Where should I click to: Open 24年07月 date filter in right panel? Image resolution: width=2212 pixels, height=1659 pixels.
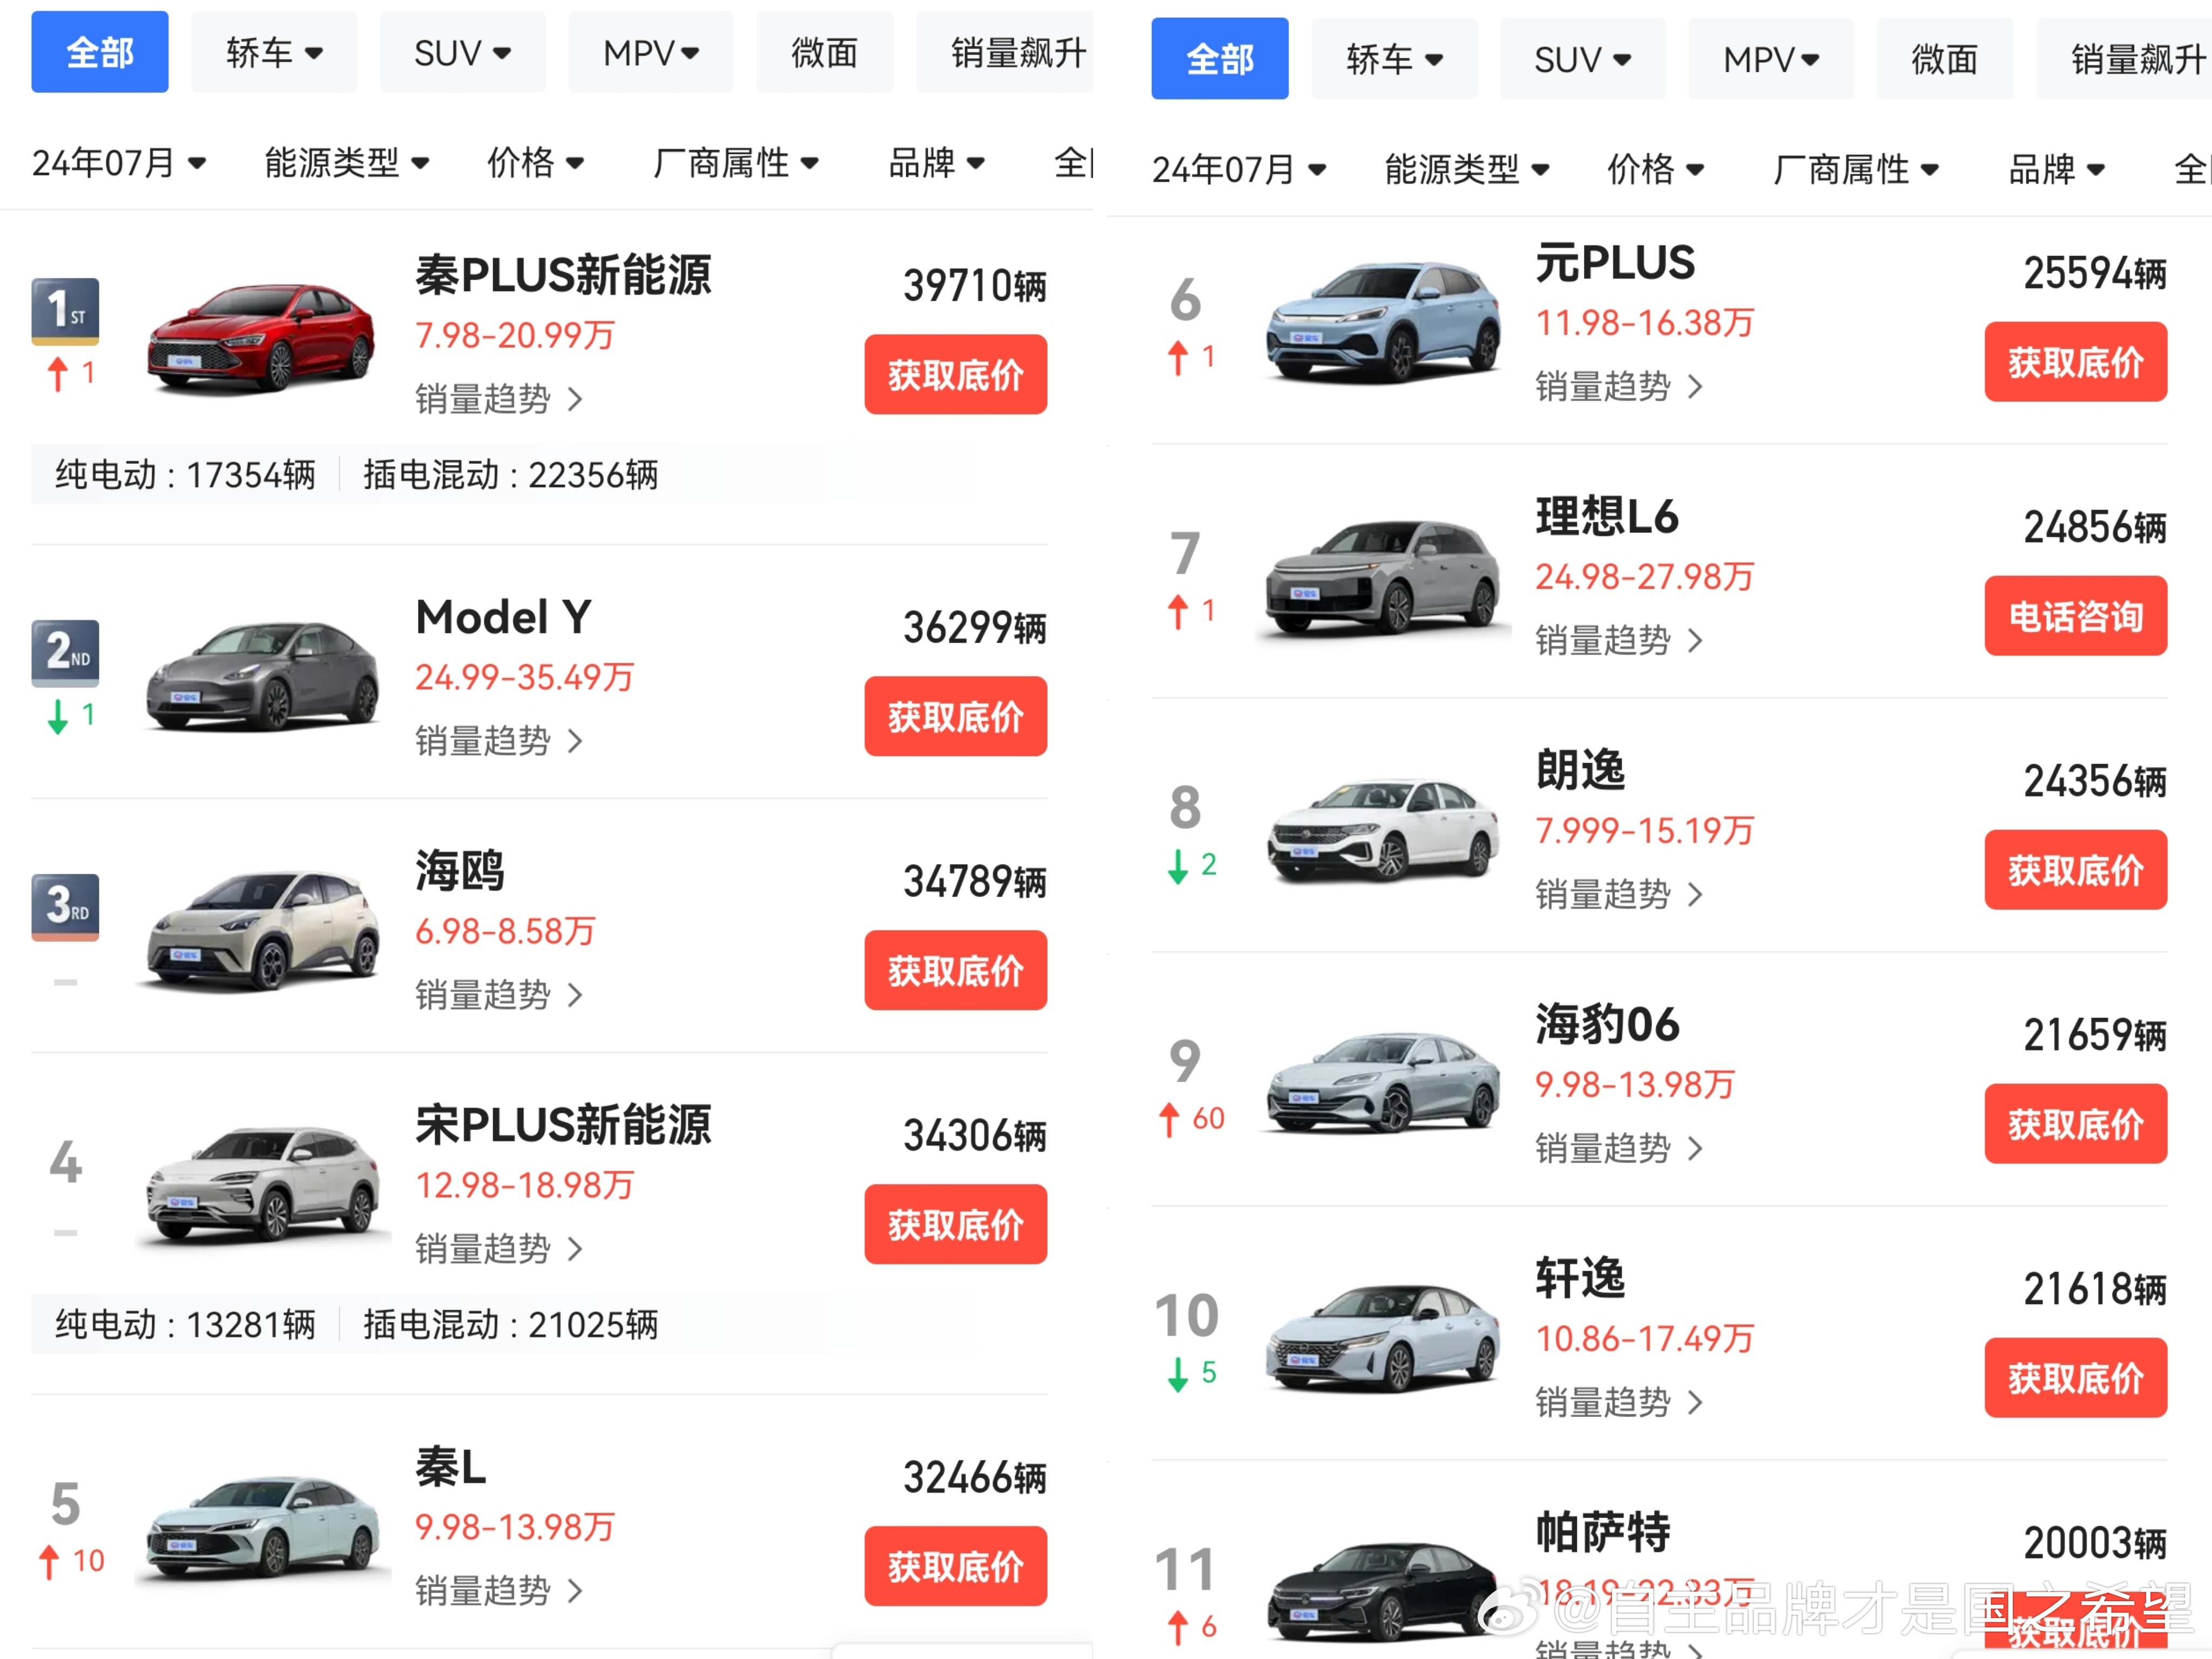(x=1239, y=169)
